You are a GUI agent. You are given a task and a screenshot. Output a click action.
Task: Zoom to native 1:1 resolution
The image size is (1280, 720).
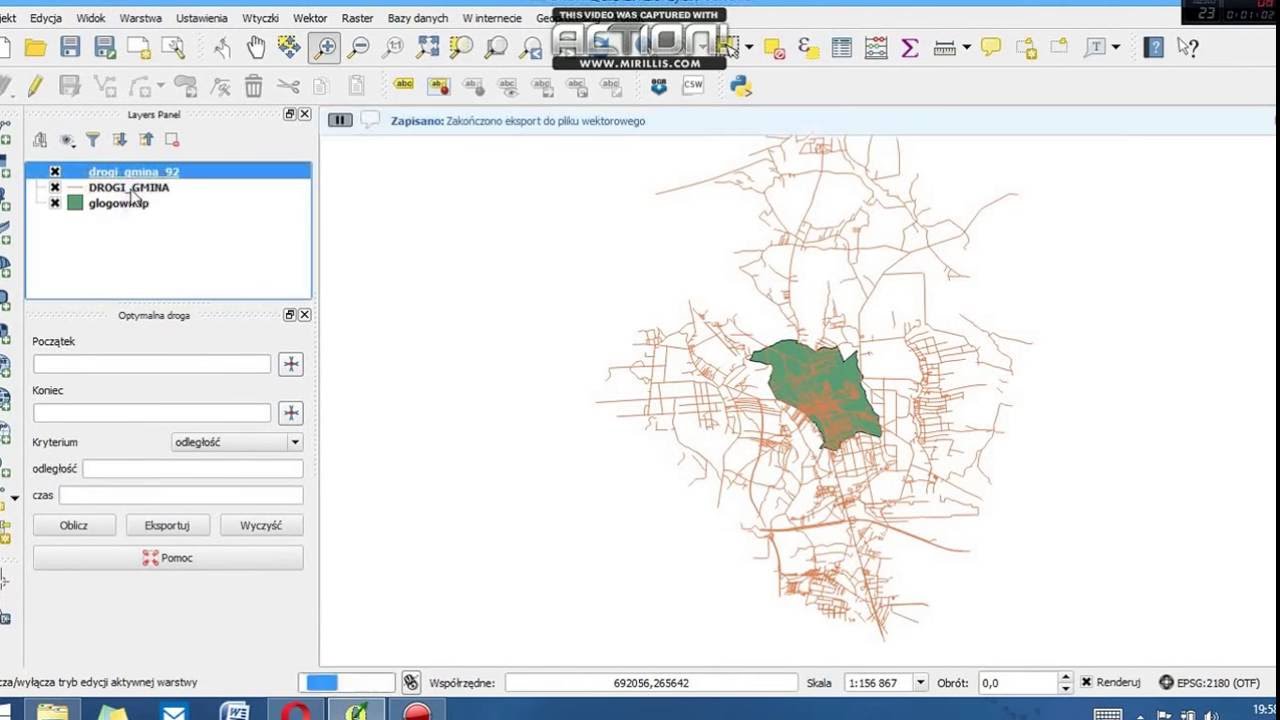(394, 47)
